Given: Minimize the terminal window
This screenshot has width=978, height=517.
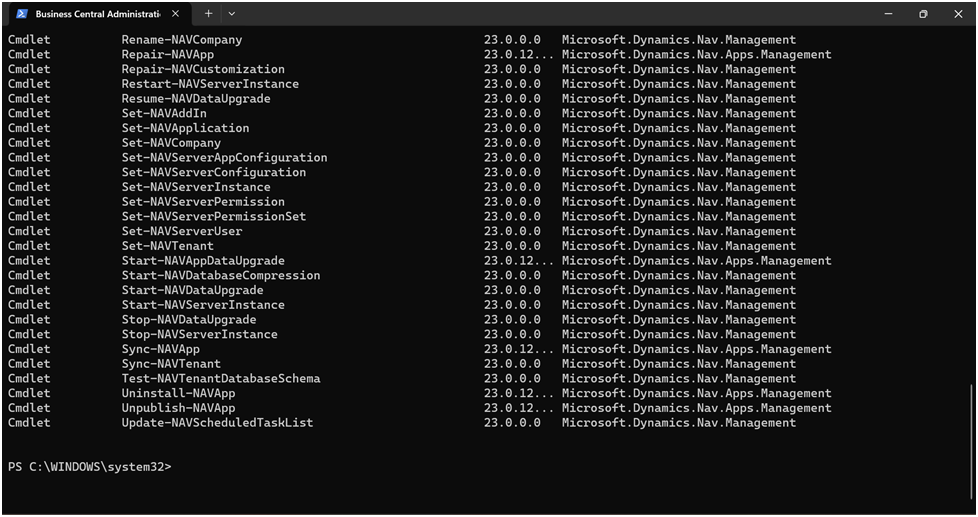Looking at the screenshot, I should 888,14.
